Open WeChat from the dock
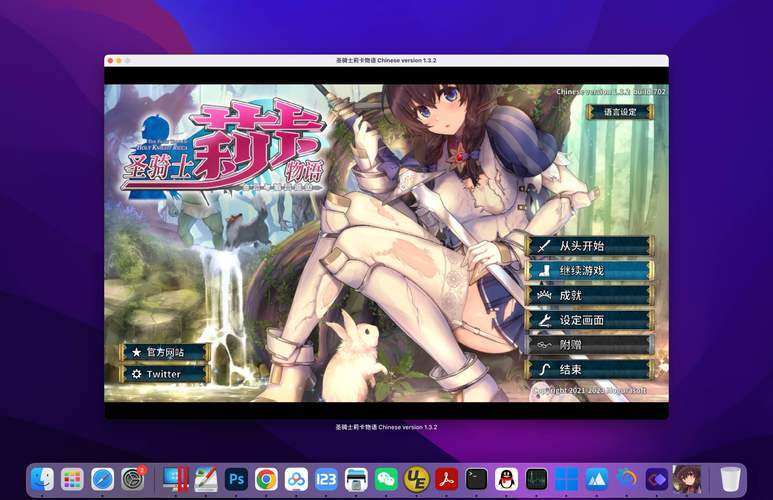Screen dimensions: 773x500 [x=386, y=479]
